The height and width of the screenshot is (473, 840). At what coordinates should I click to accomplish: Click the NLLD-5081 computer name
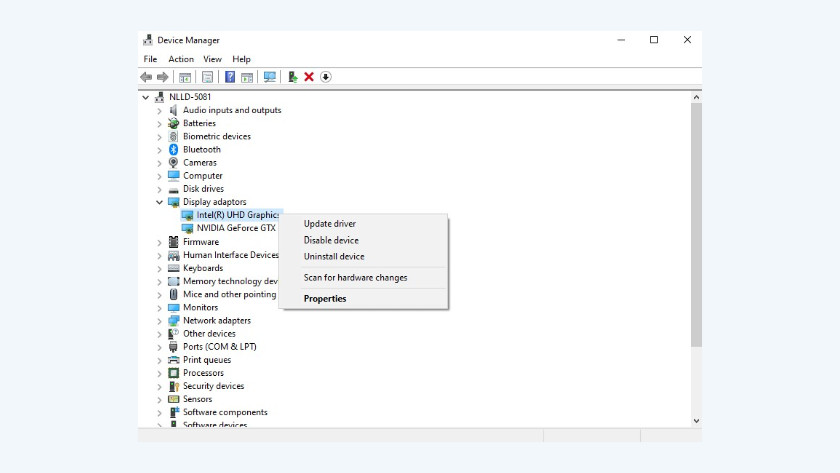(x=190, y=97)
